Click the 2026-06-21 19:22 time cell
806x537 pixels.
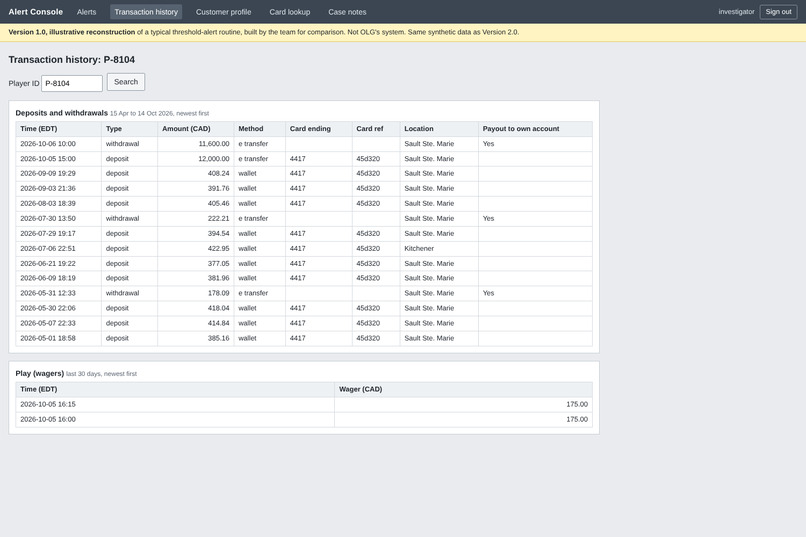tap(59, 263)
